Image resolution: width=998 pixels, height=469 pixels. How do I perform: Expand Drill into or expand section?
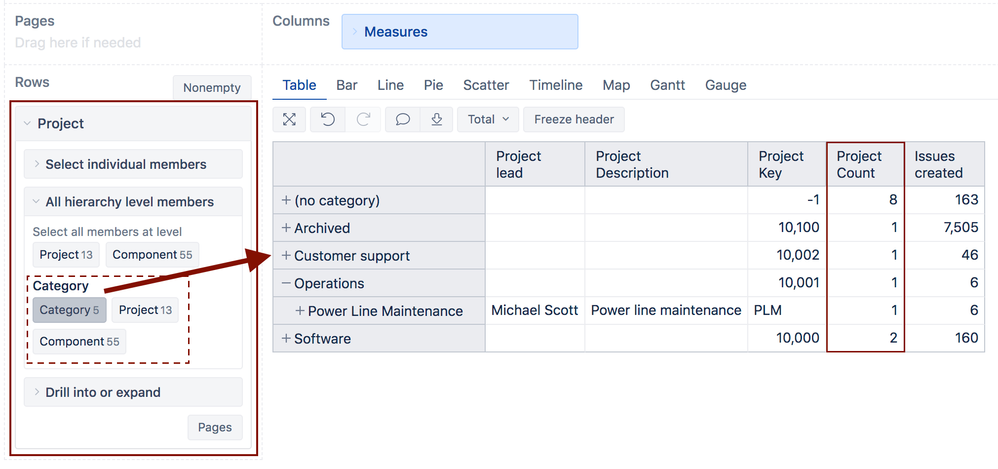(133, 392)
